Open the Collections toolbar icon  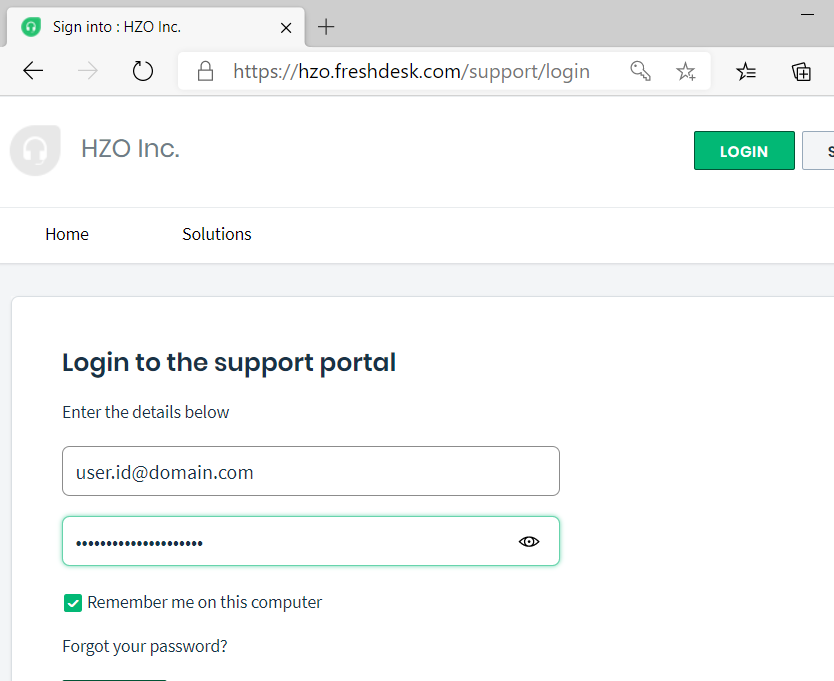[x=801, y=71]
